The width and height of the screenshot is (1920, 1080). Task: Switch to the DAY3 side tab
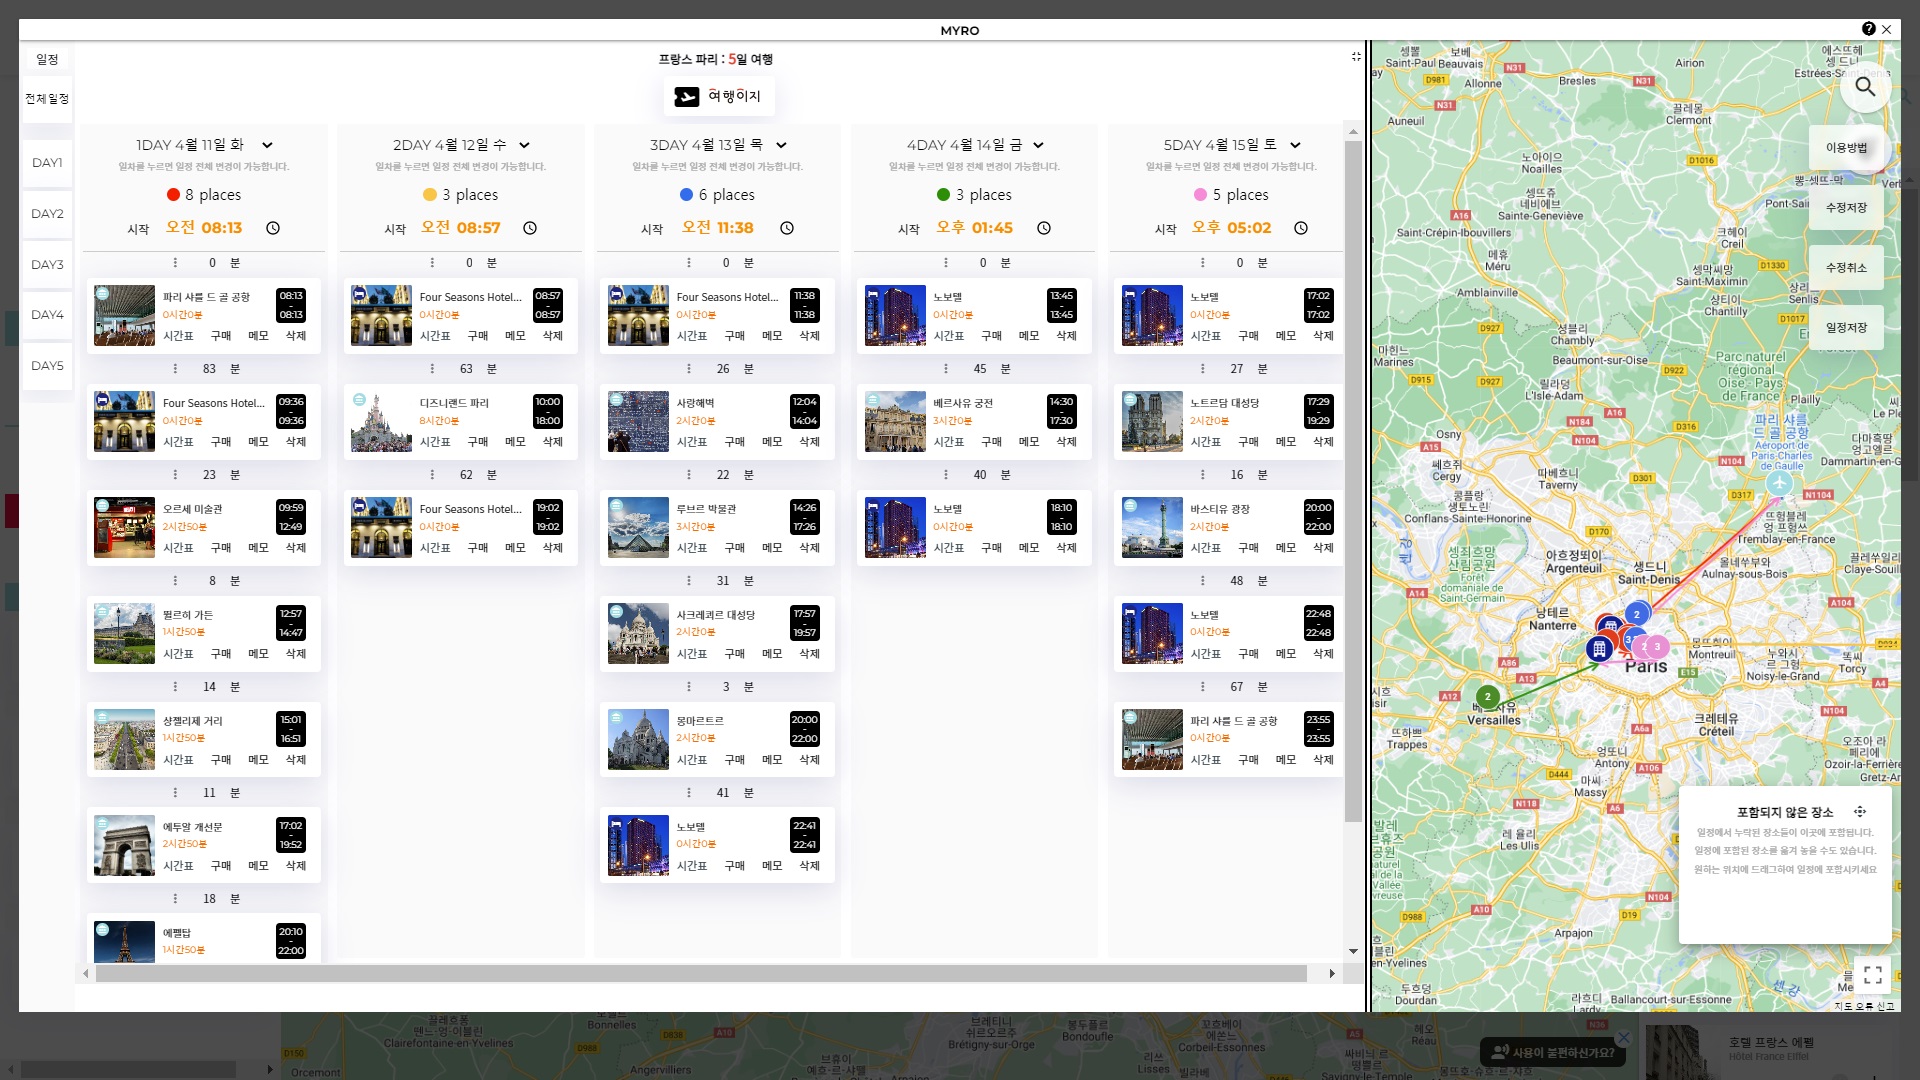click(47, 264)
